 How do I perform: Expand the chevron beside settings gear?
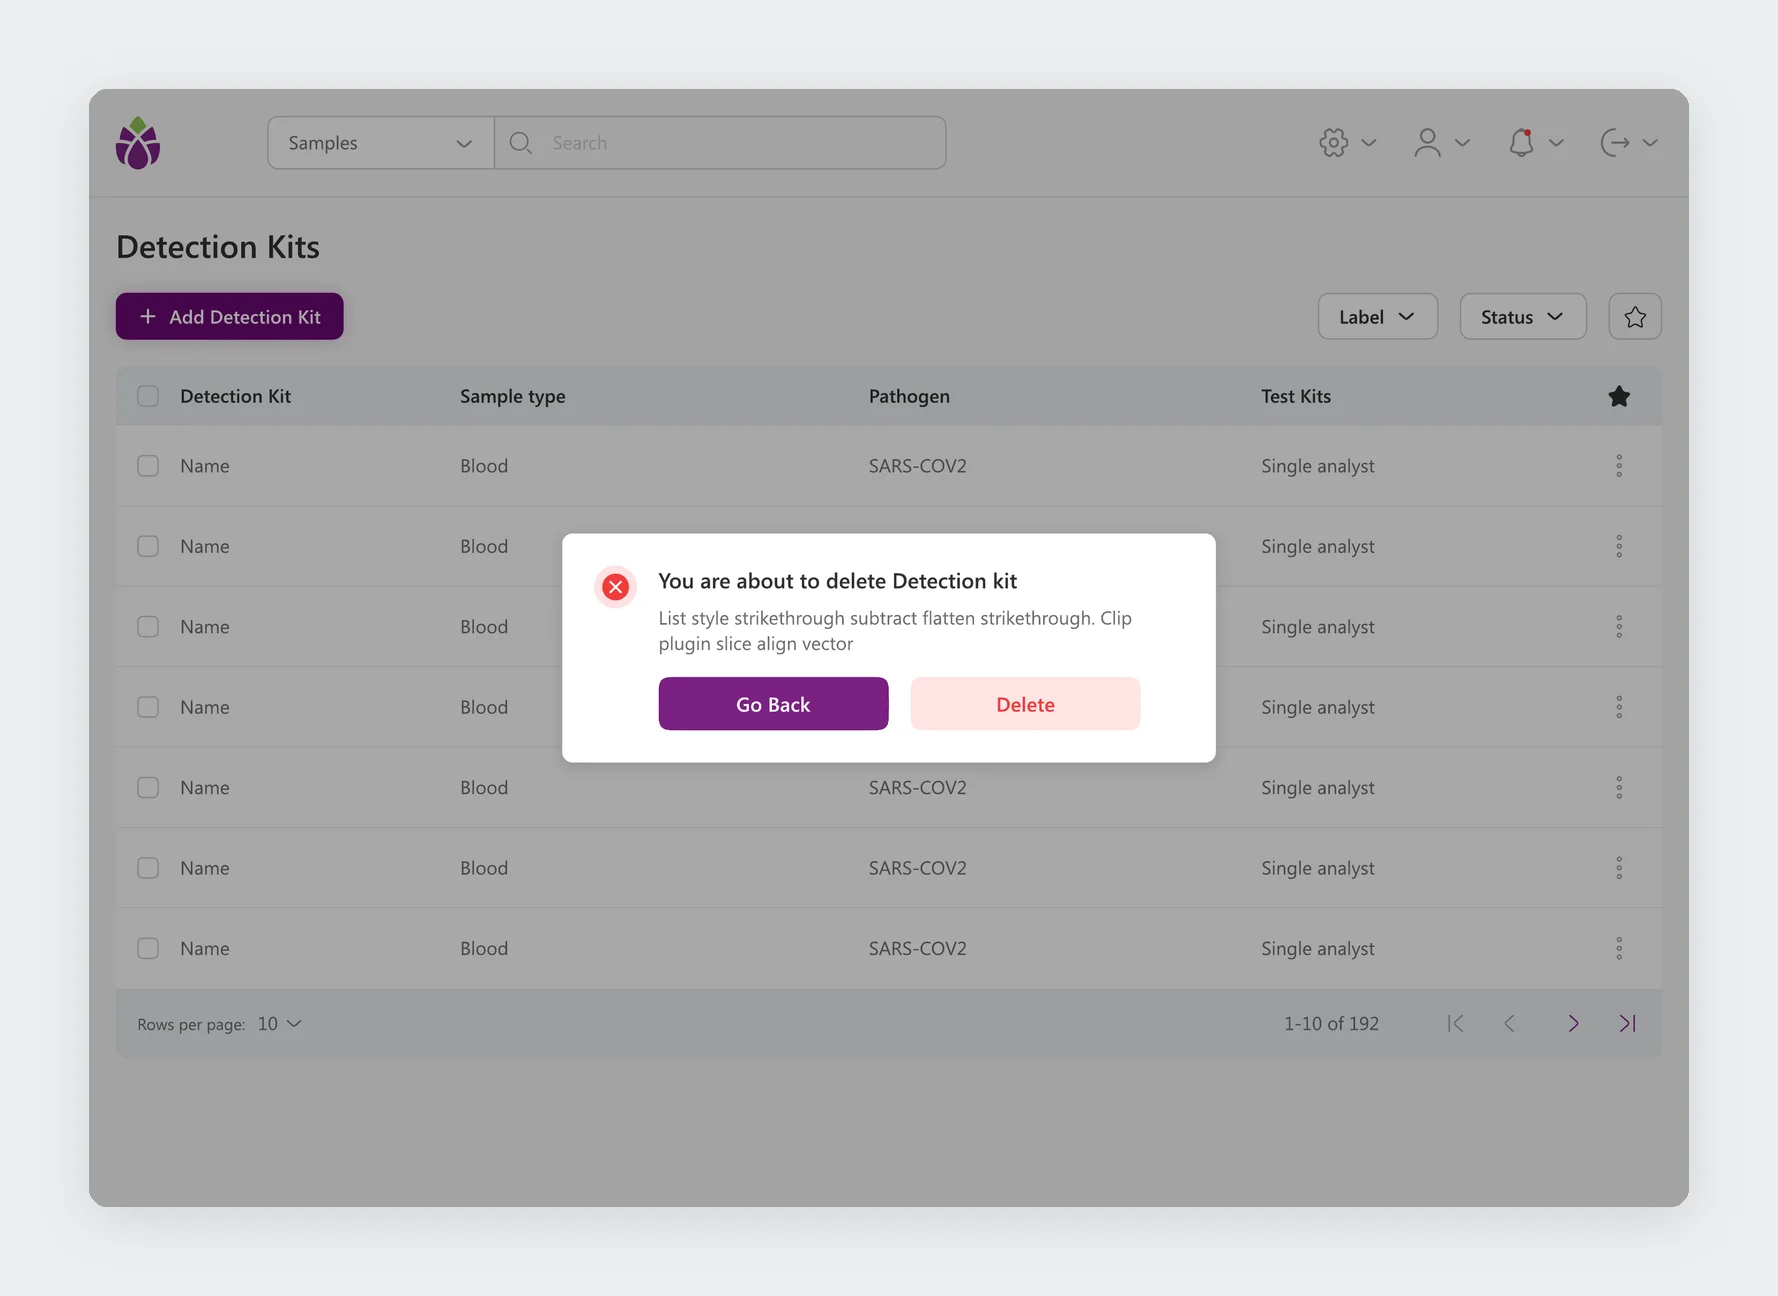click(x=1369, y=143)
